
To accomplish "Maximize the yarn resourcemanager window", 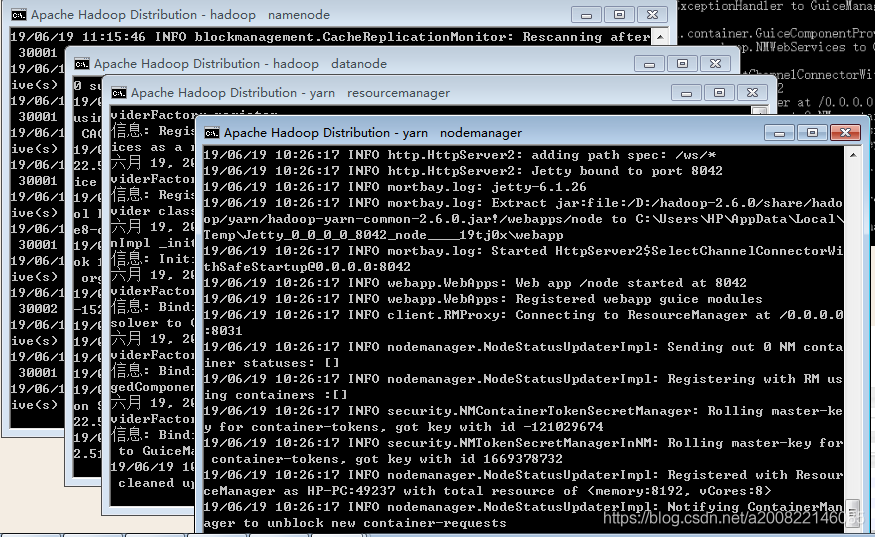I will coord(719,93).
